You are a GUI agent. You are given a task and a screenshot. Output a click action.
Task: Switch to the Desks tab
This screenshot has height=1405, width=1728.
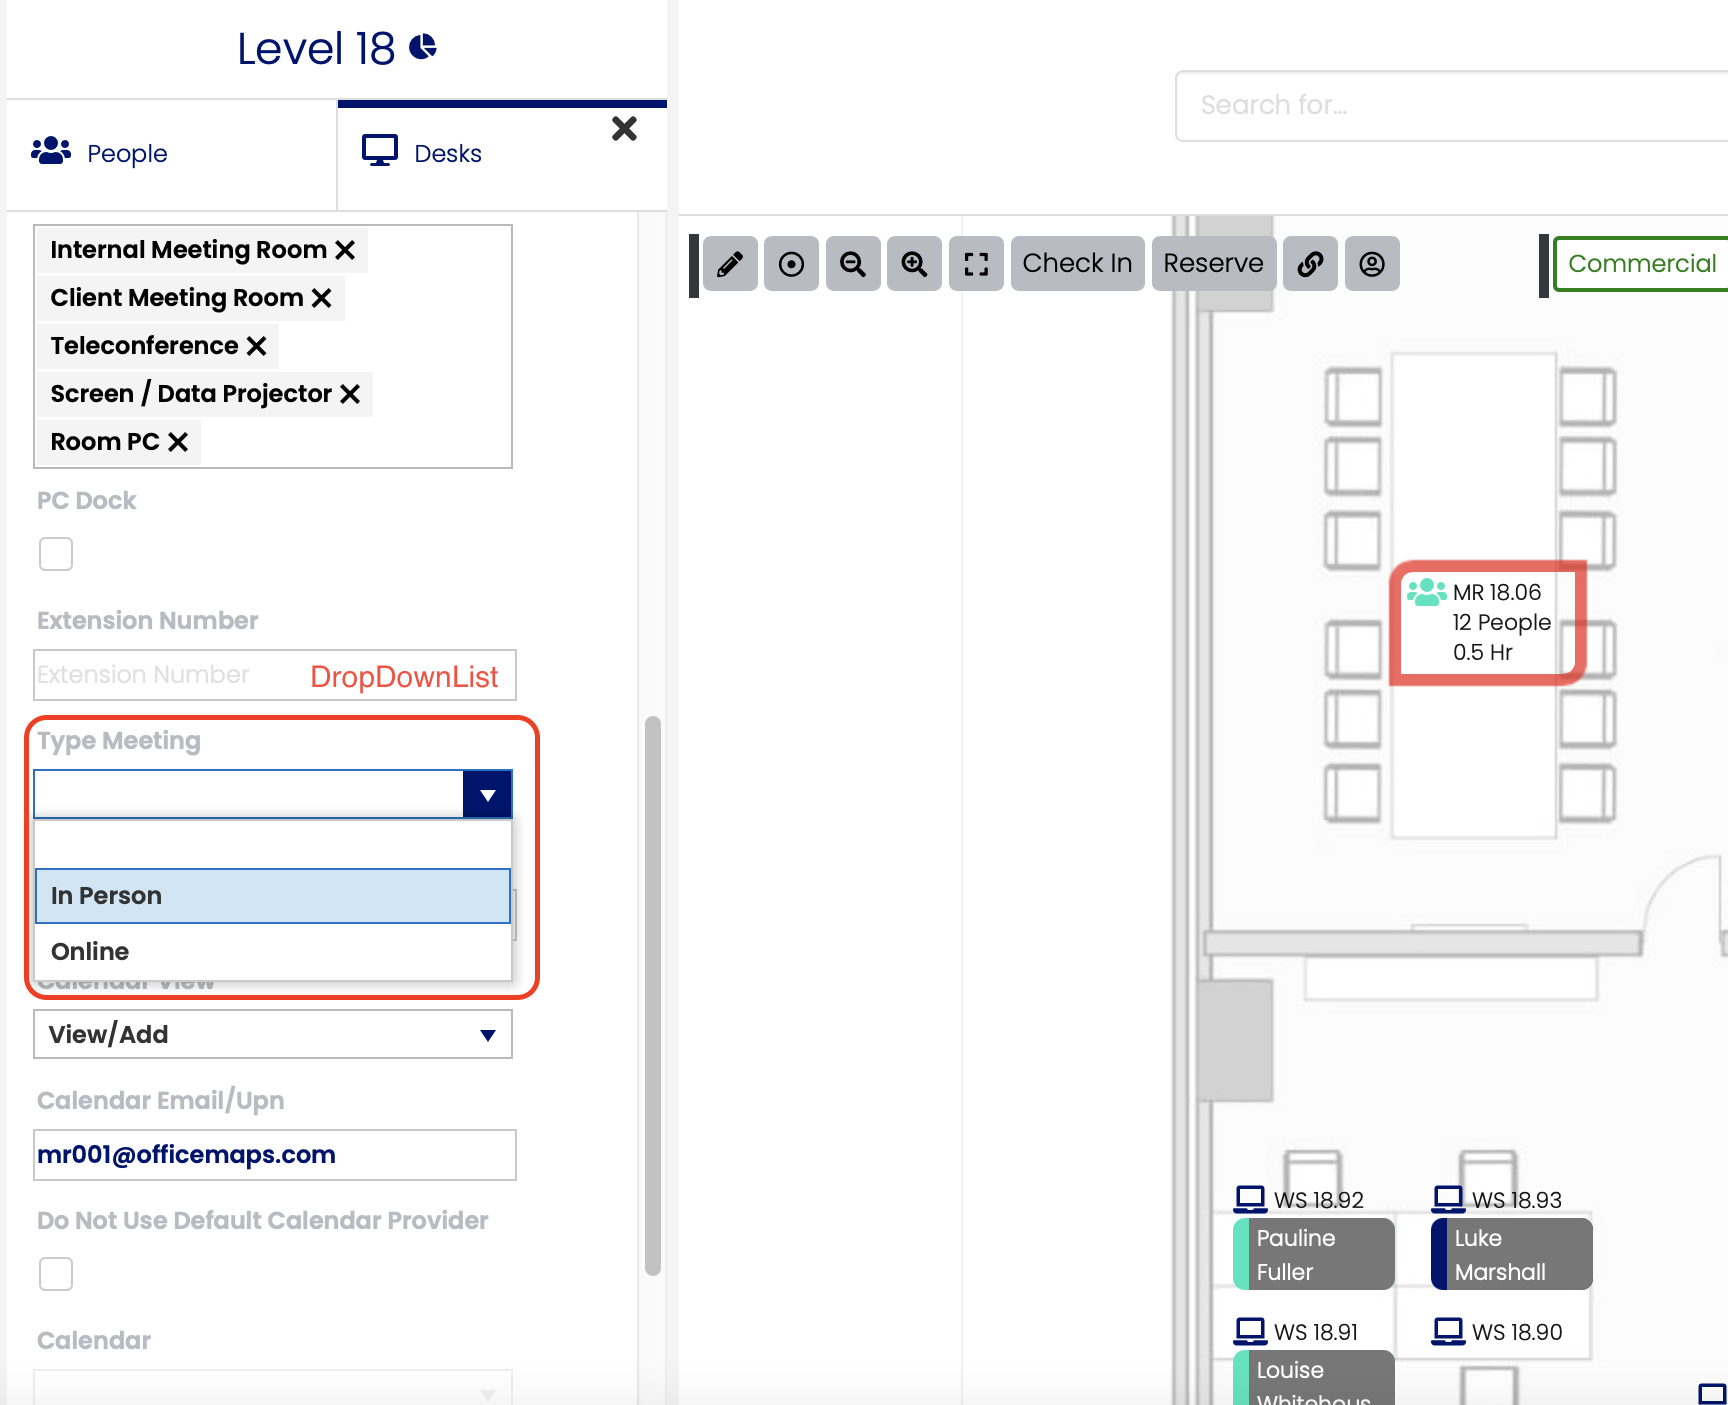click(x=502, y=156)
